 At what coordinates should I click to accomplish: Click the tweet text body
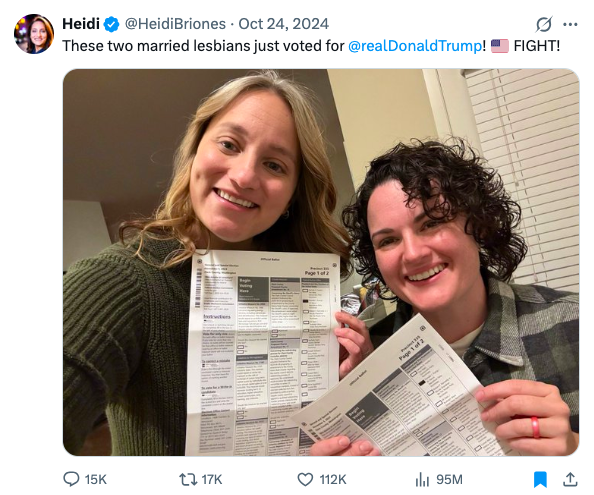(x=311, y=46)
